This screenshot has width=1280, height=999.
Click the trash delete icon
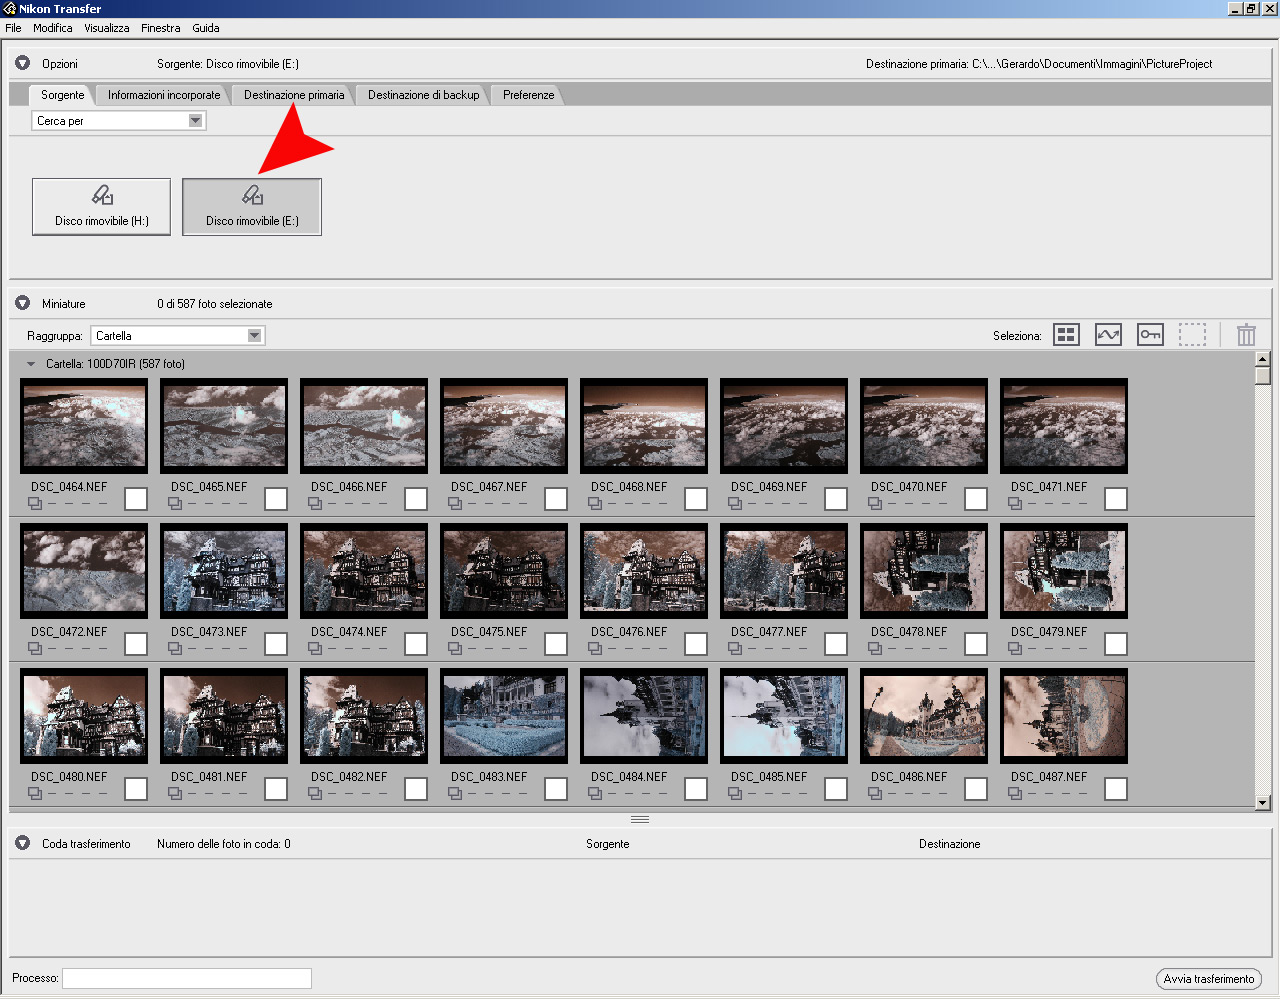1246,335
